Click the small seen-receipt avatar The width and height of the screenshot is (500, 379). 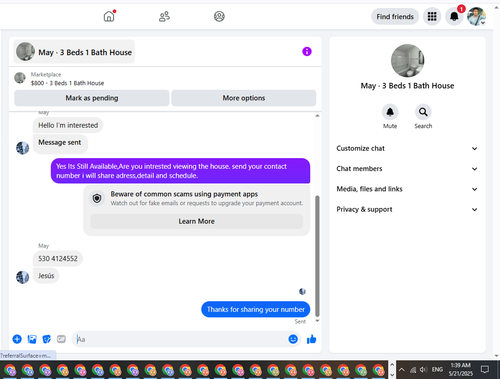[x=302, y=292]
